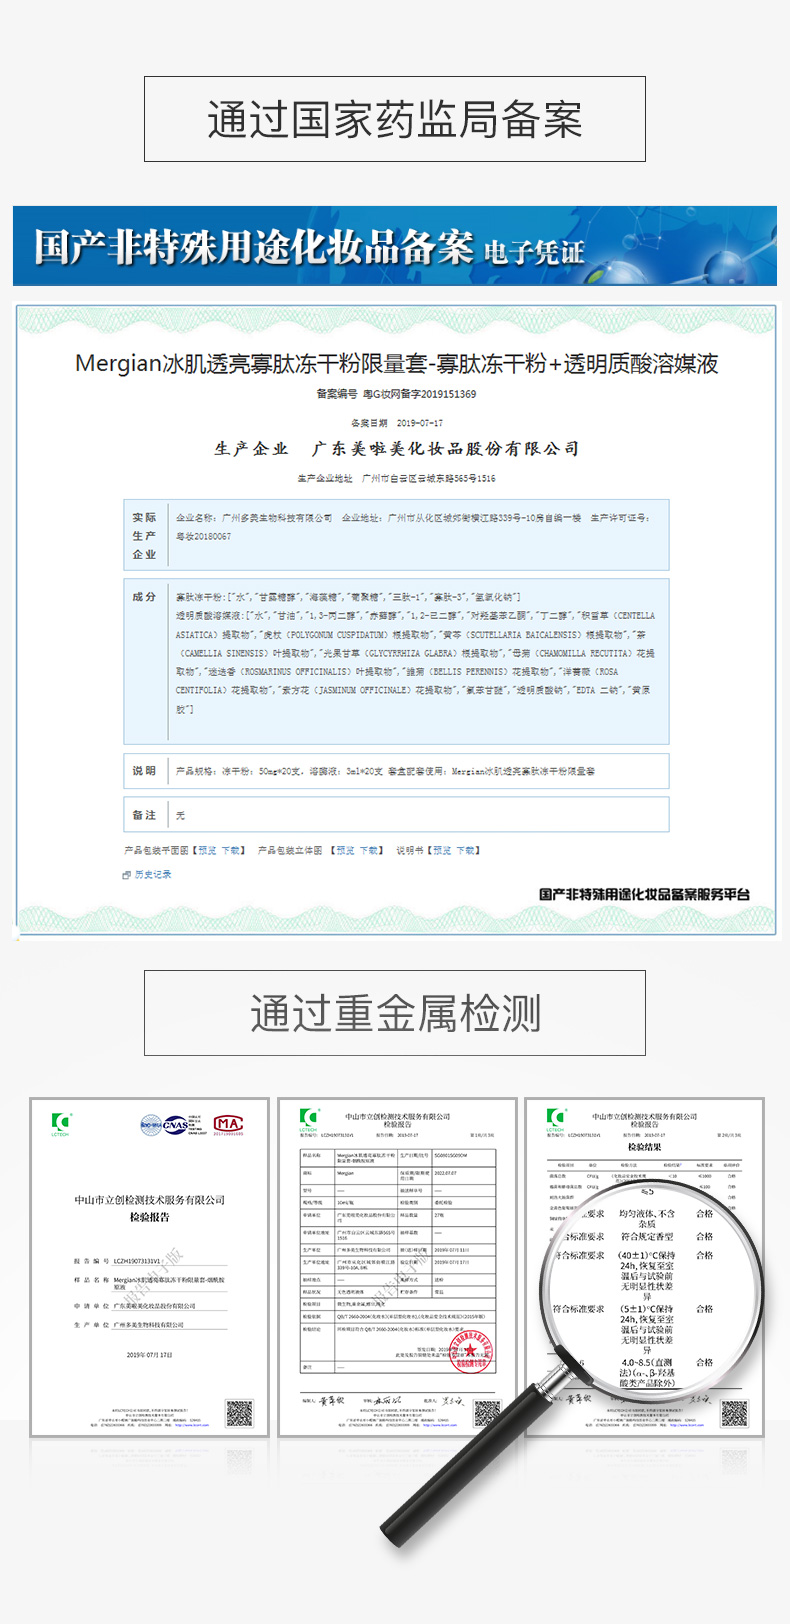The image size is (790, 1624).
Task: Click the Mergian product title on the certificate
Action: click(x=397, y=363)
